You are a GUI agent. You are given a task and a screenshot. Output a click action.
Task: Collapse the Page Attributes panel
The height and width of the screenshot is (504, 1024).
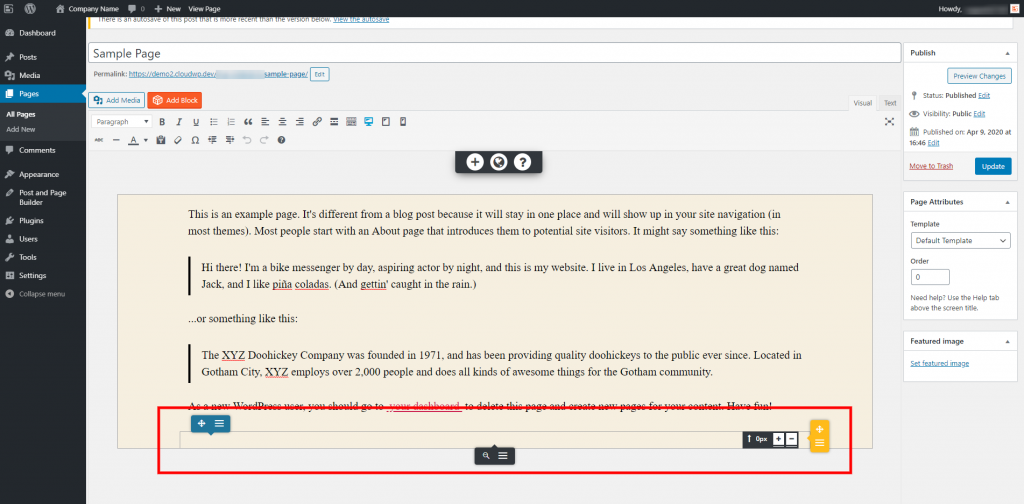(1008, 202)
